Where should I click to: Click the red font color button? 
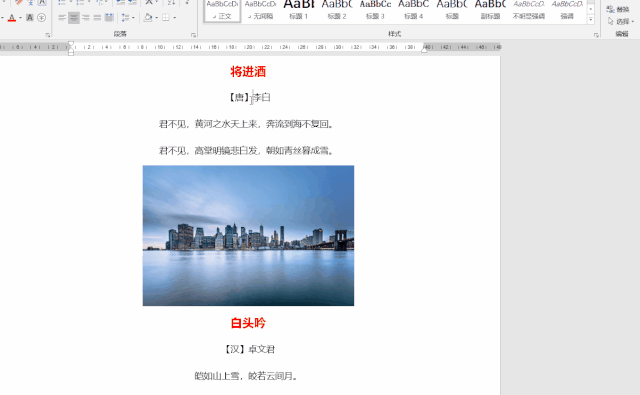[x=12, y=18]
